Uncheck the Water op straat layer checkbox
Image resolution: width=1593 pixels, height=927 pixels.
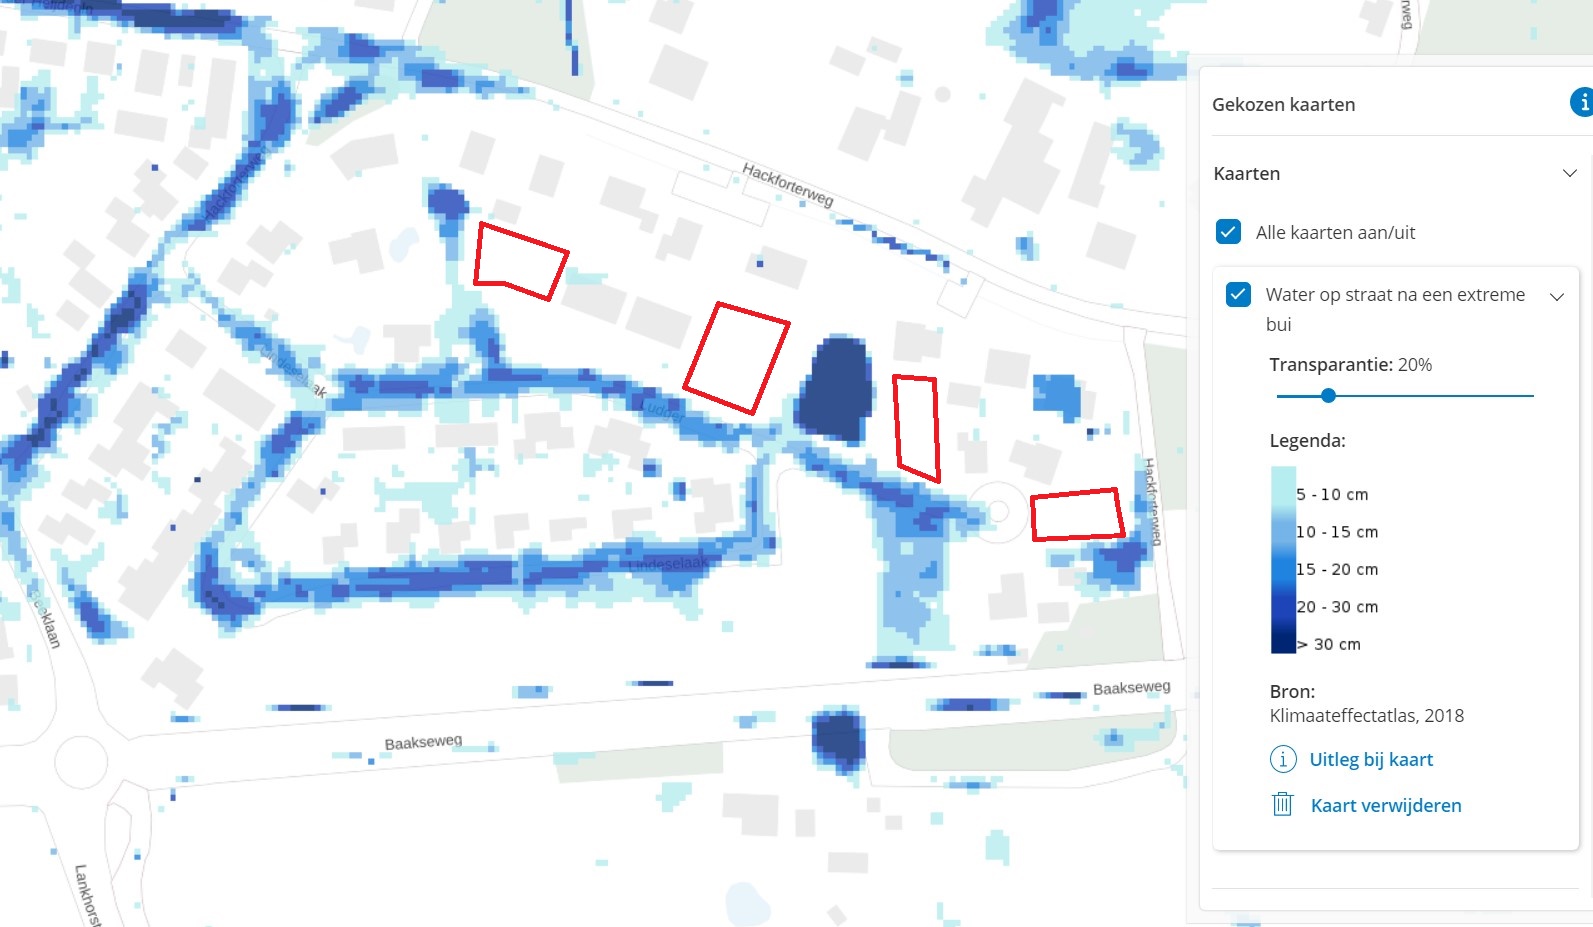tap(1238, 294)
